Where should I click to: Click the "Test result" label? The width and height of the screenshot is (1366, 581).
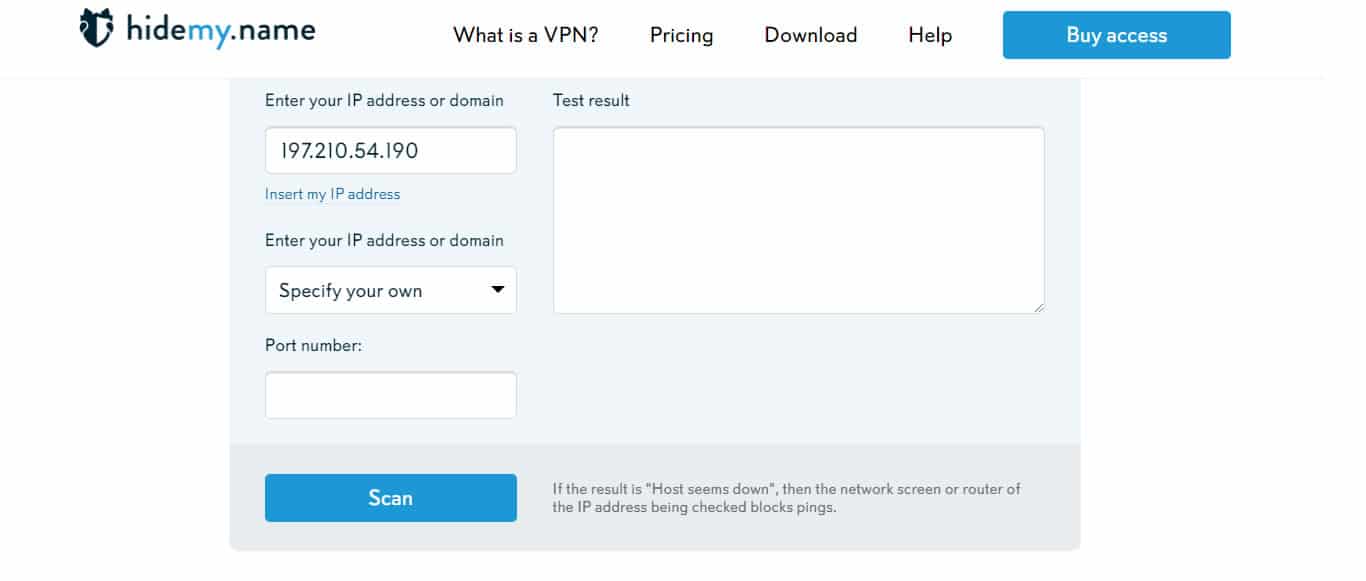pos(591,100)
